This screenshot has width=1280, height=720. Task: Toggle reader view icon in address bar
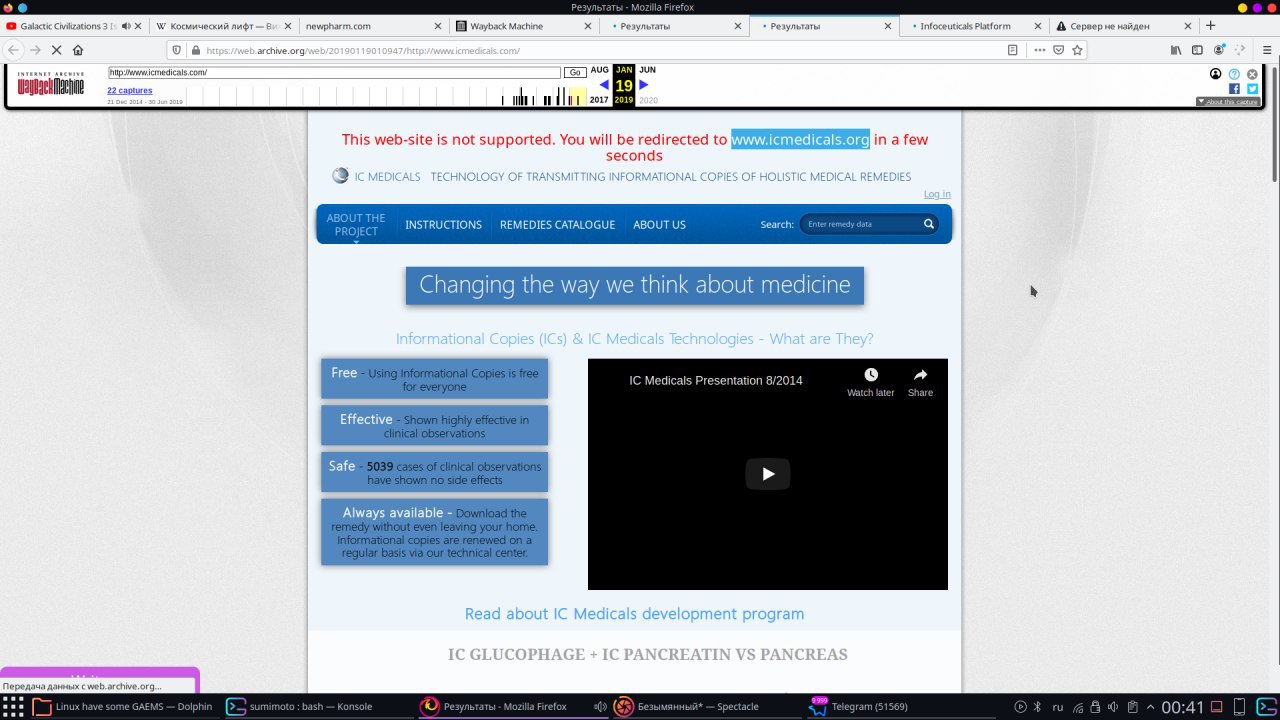click(x=1013, y=50)
